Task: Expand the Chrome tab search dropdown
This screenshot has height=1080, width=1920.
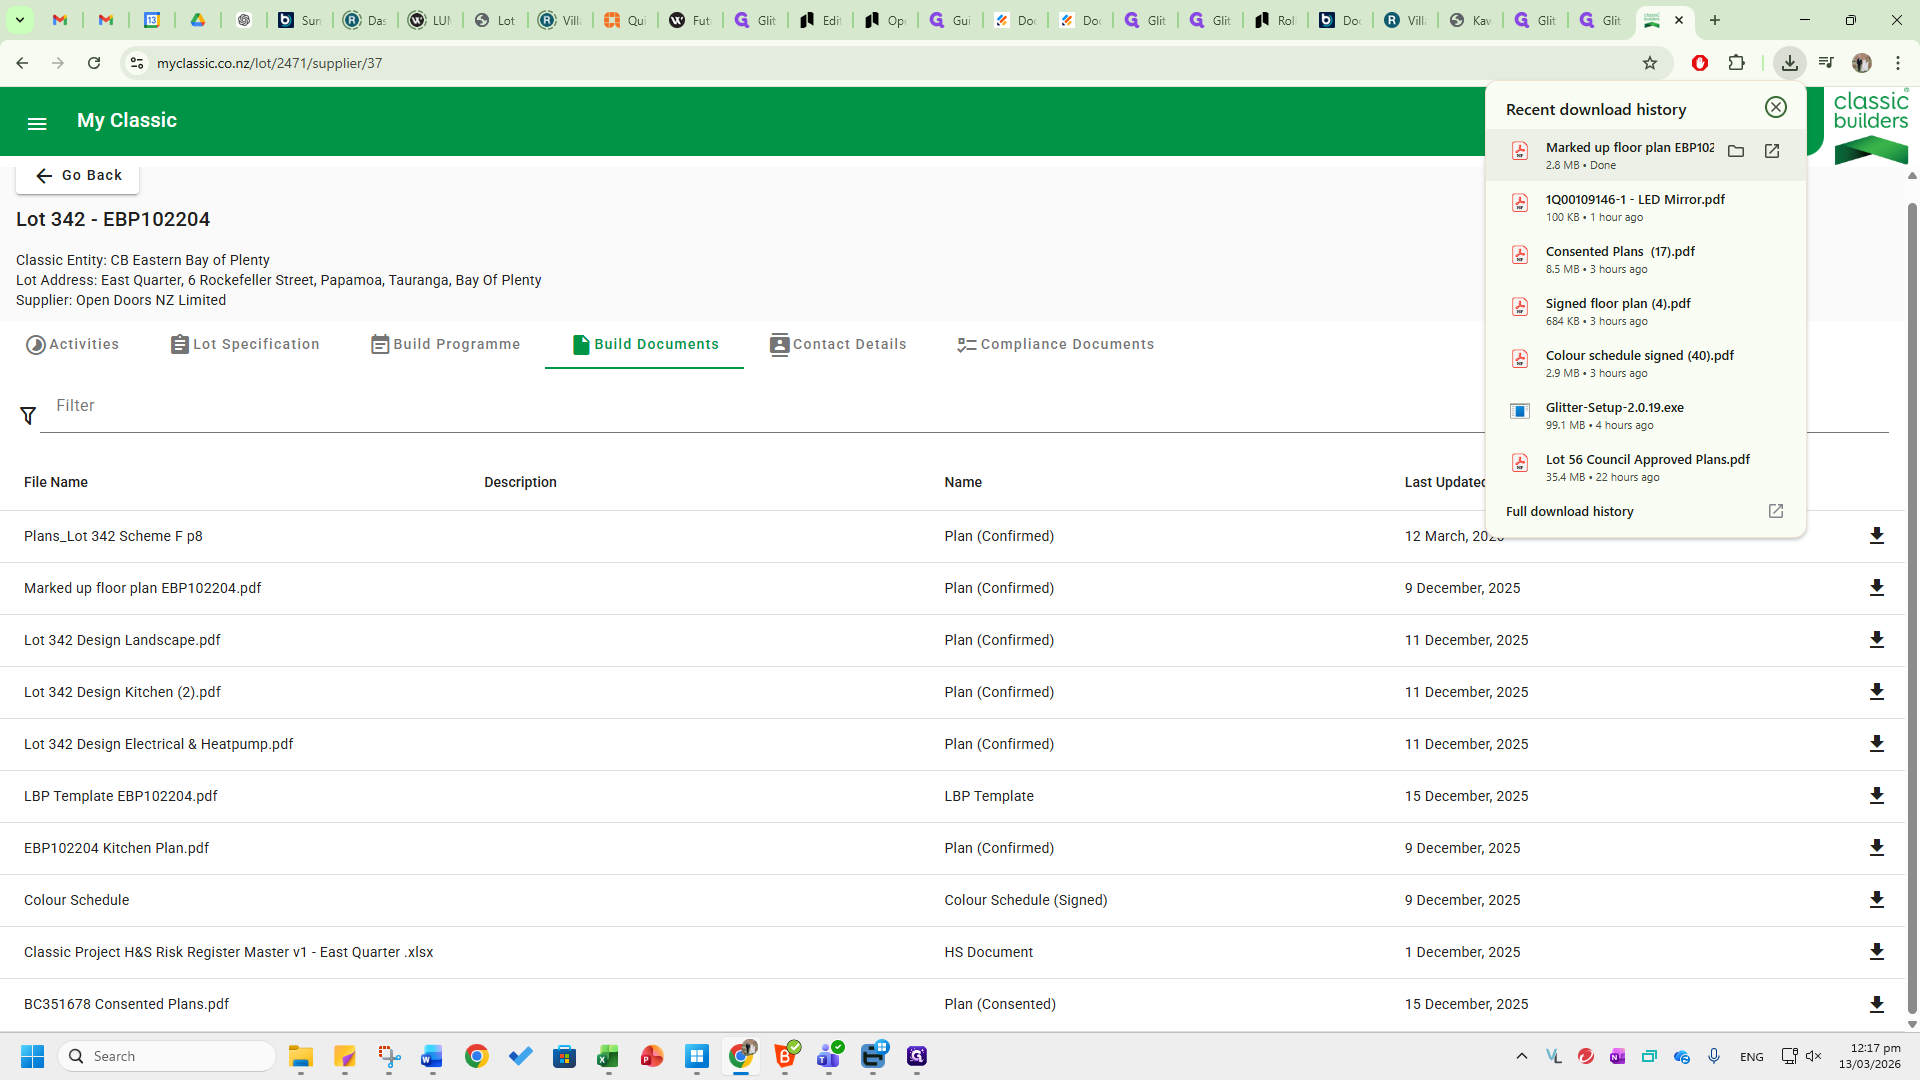Action: [19, 20]
